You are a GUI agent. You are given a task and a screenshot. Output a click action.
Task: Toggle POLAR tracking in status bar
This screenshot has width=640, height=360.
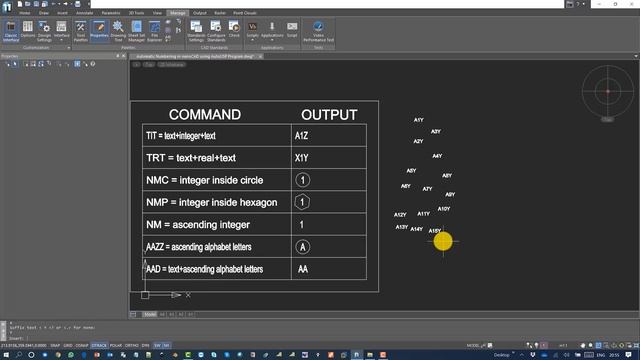point(116,346)
